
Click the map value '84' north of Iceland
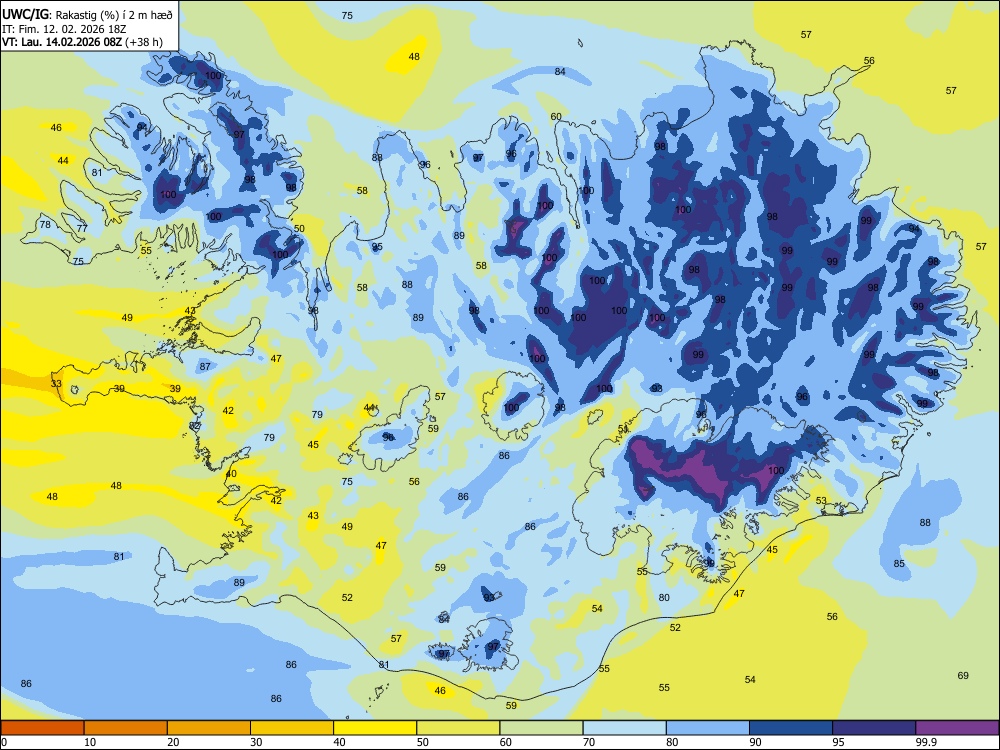[560, 71]
